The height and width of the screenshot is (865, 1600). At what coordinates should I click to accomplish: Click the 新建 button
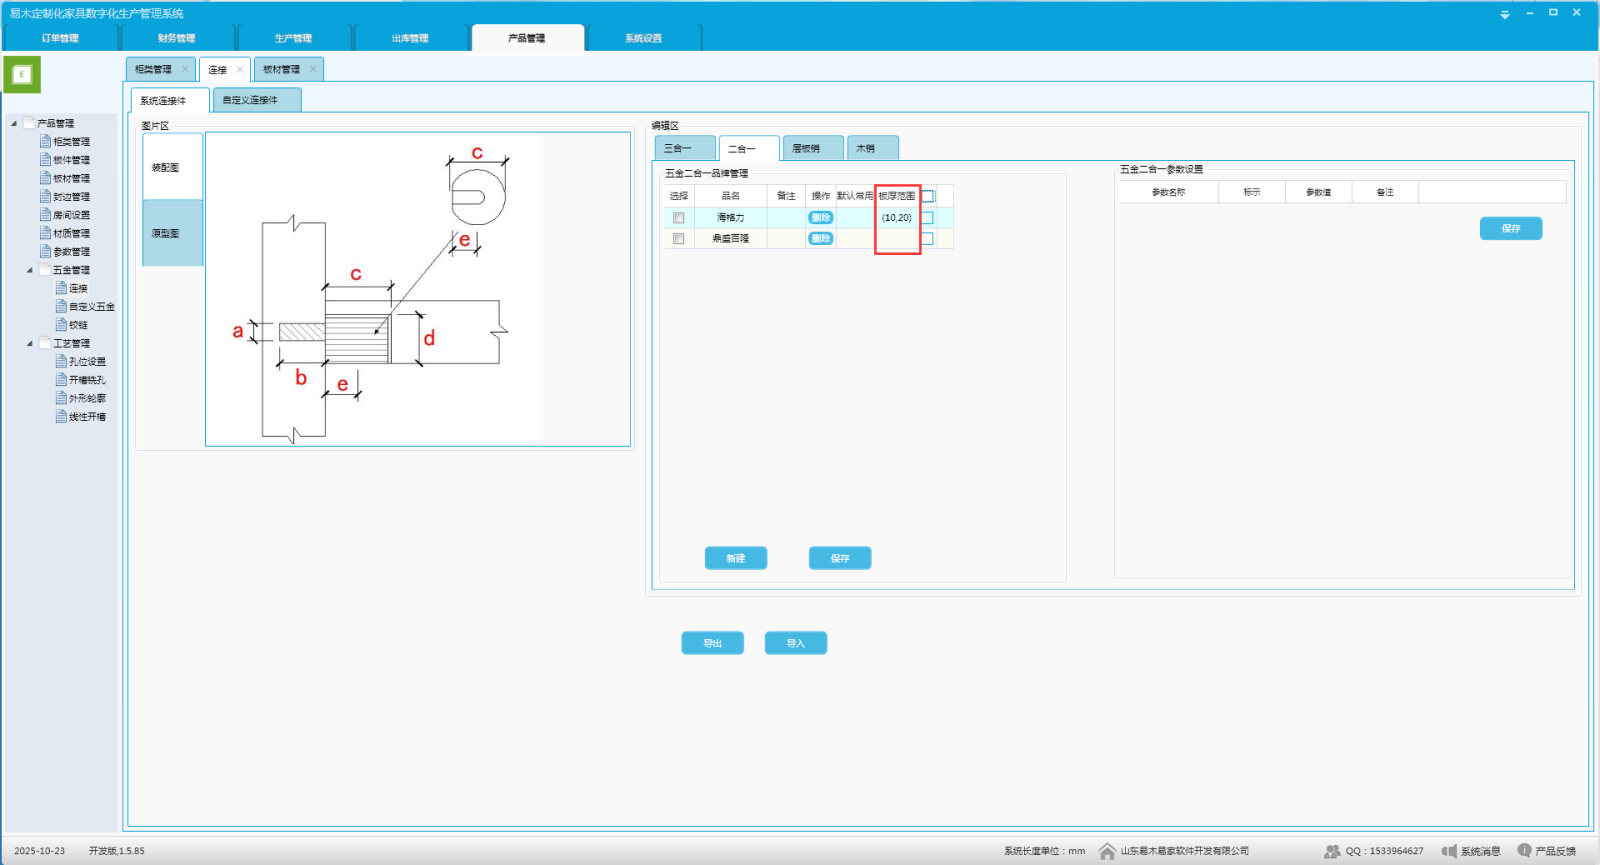coord(735,558)
